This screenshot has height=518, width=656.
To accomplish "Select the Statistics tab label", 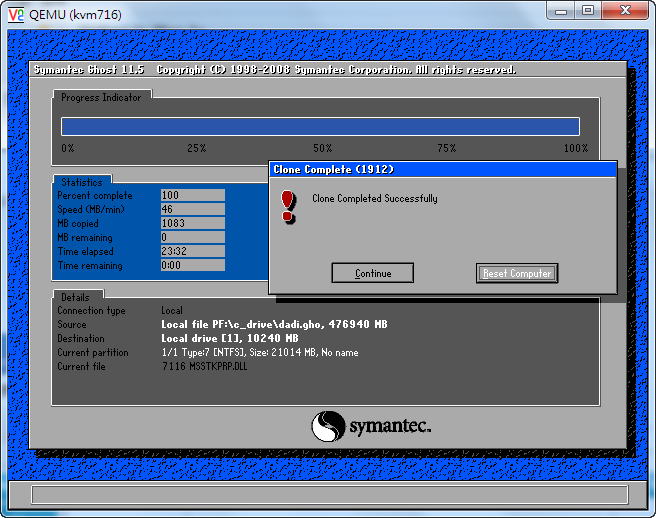I will click(x=82, y=182).
